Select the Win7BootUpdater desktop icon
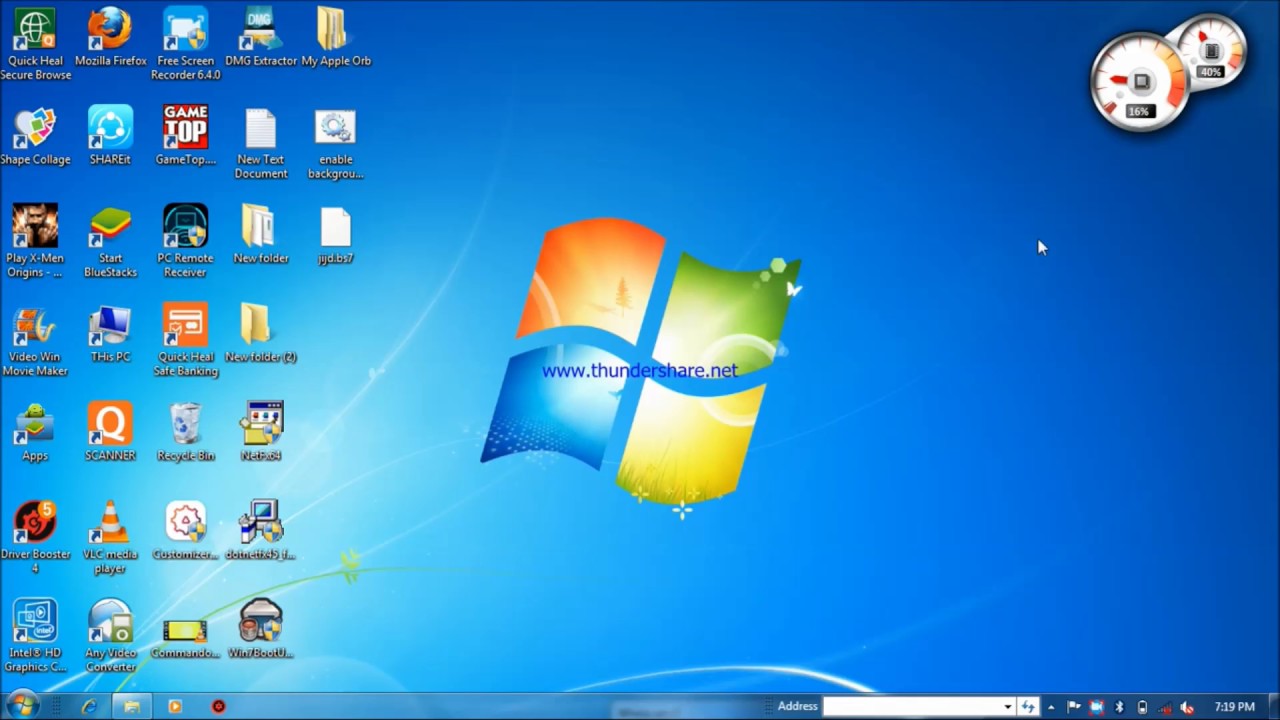This screenshot has height=720, width=1280. (x=261, y=630)
